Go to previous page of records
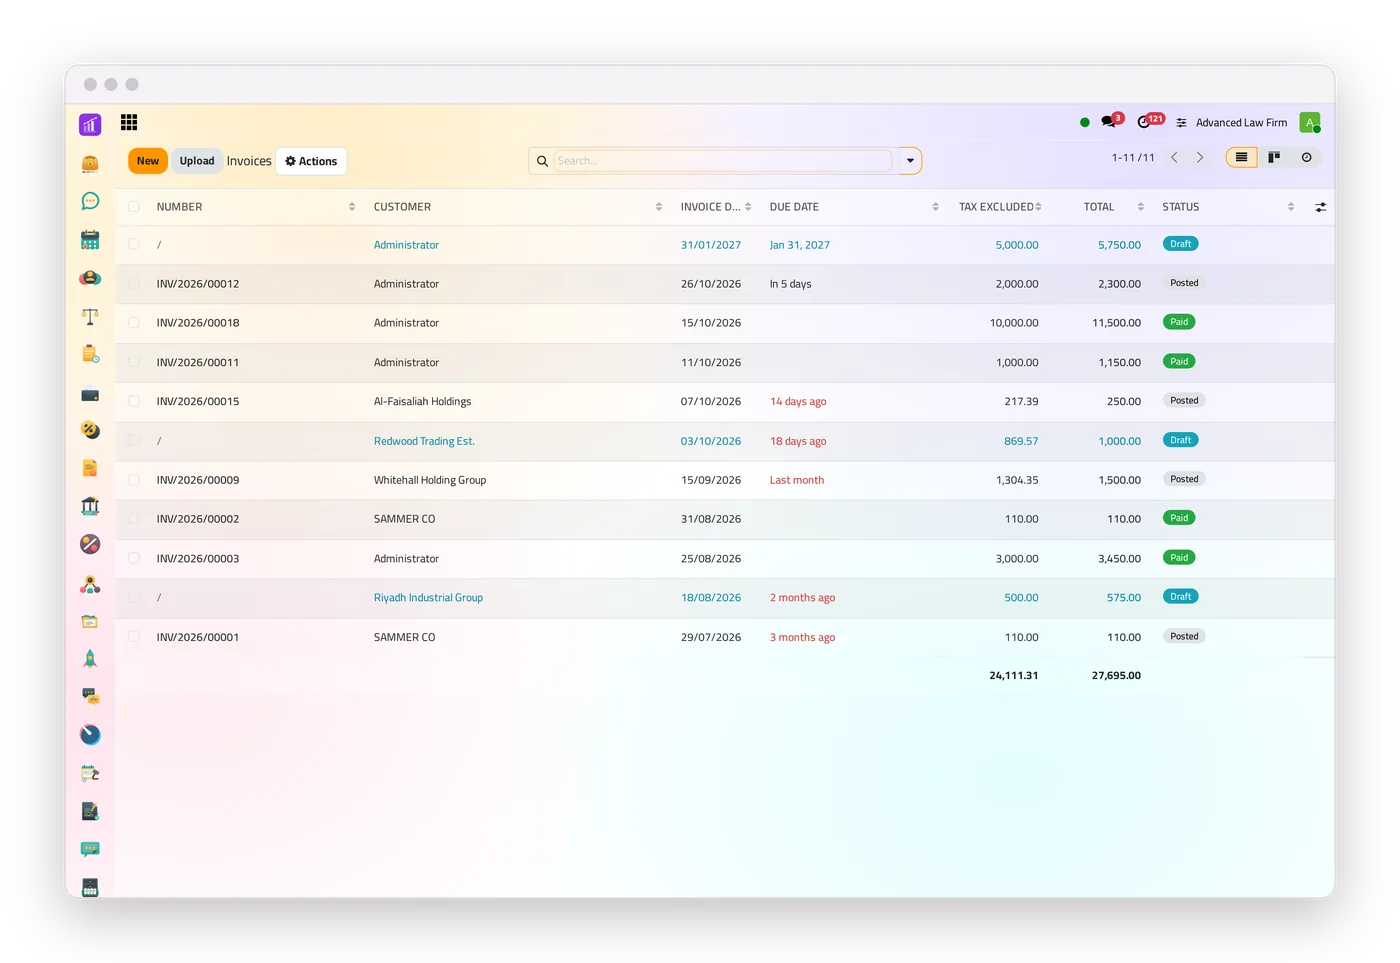The height and width of the screenshot is (963, 1400). click(1174, 157)
